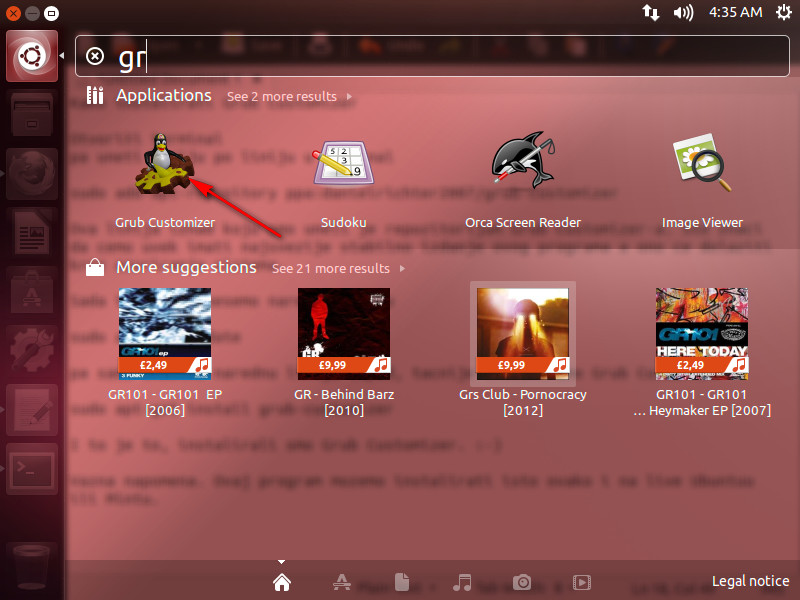Image resolution: width=800 pixels, height=600 pixels.
Task: Open network indicator menu
Action: coord(651,12)
